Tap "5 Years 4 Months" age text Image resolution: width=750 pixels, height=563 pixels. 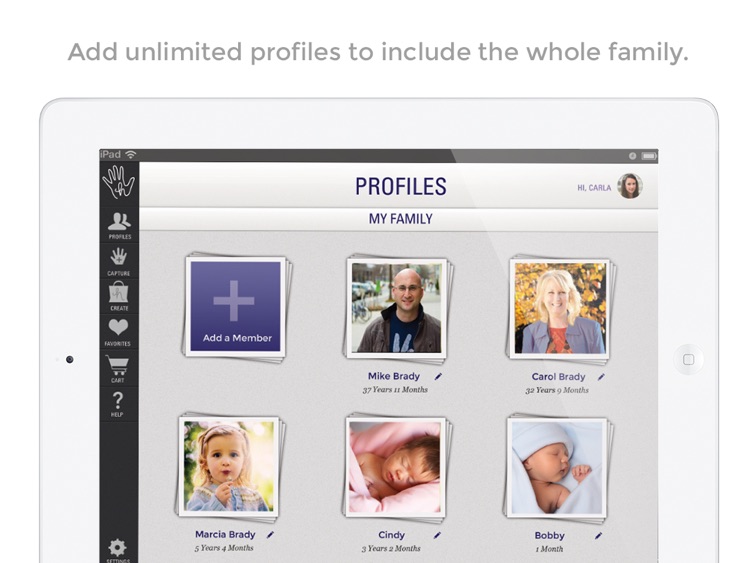(x=224, y=548)
